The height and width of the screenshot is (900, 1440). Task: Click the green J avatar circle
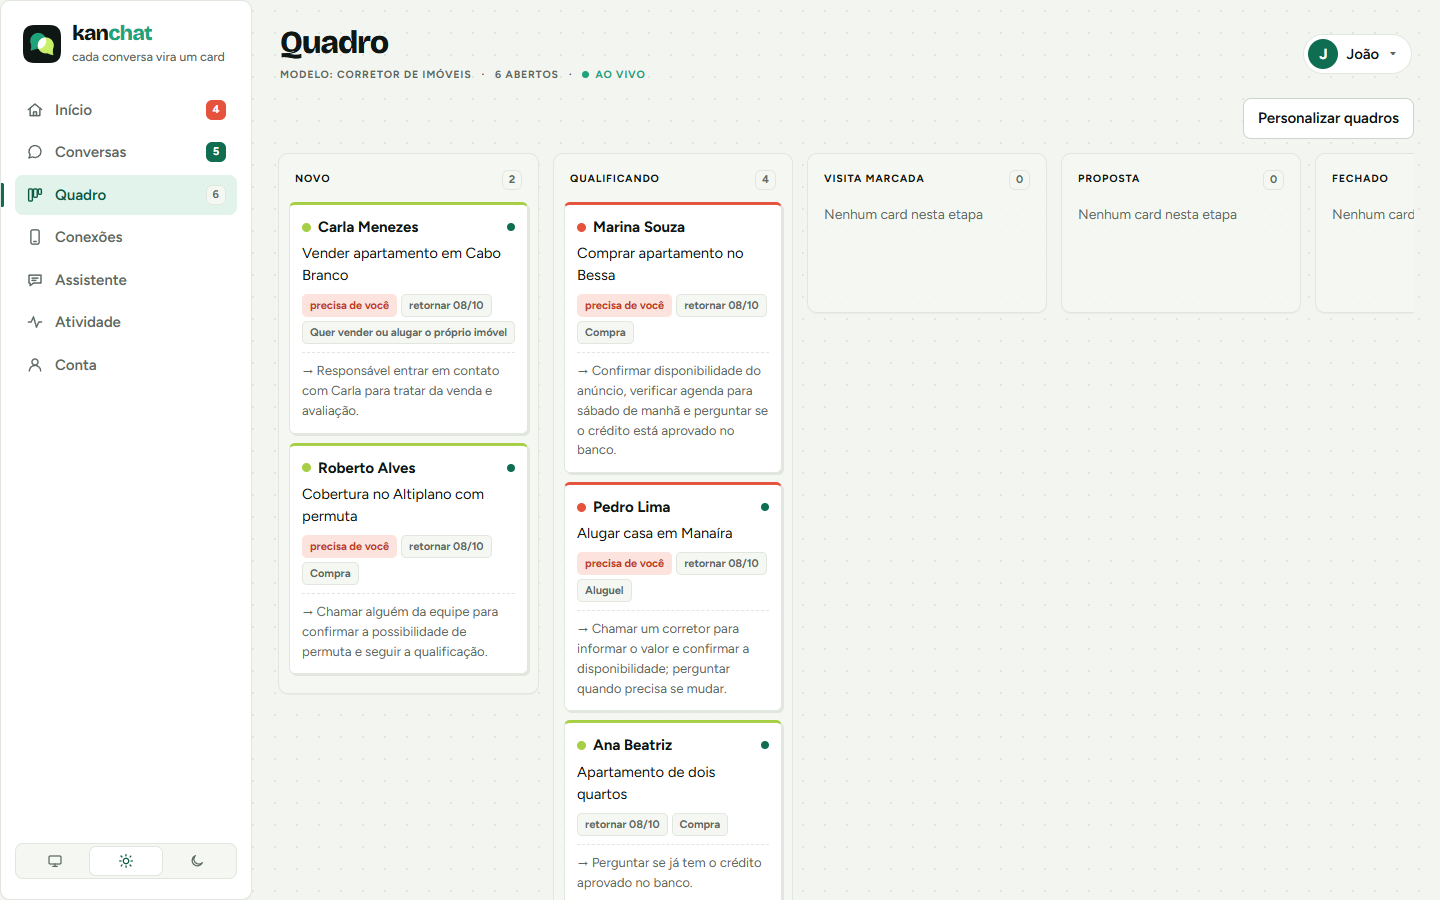tap(1323, 54)
